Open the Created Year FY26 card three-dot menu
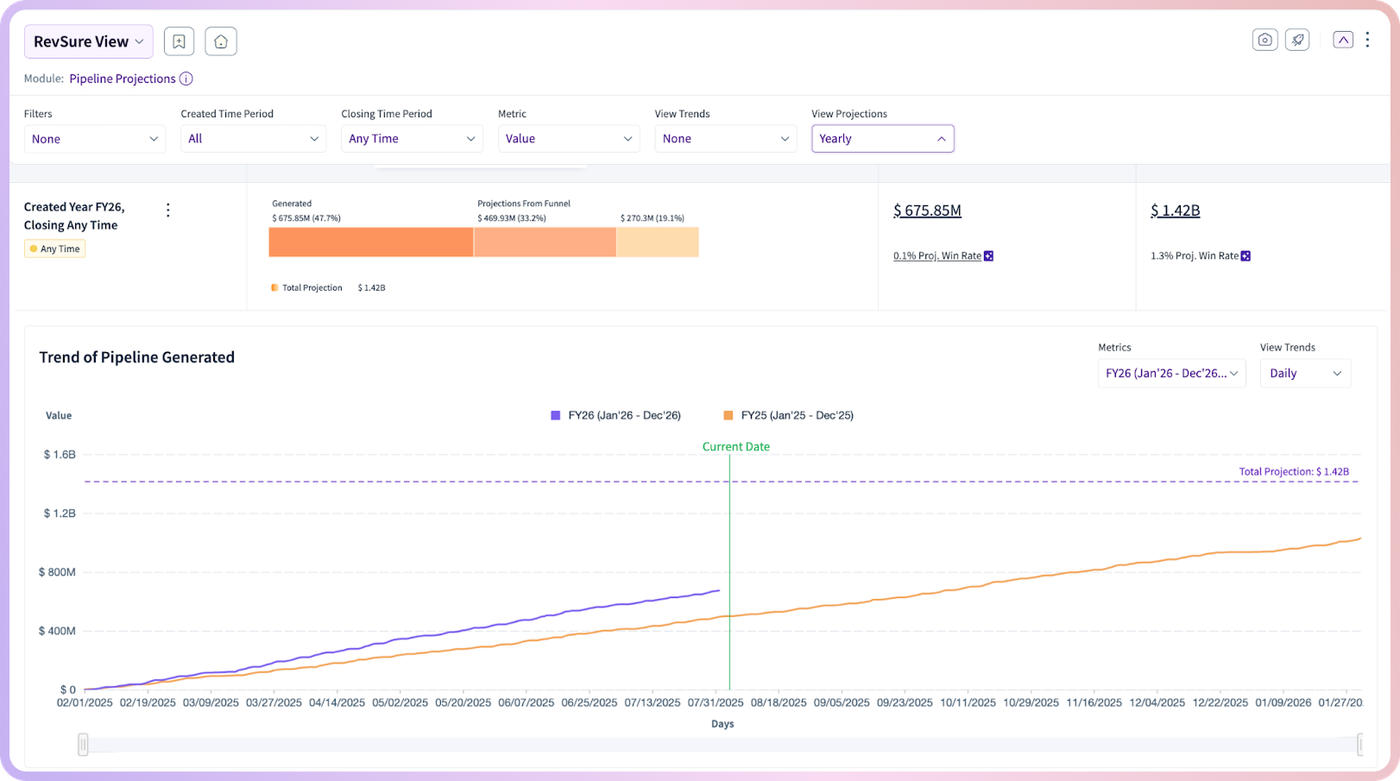 point(168,210)
